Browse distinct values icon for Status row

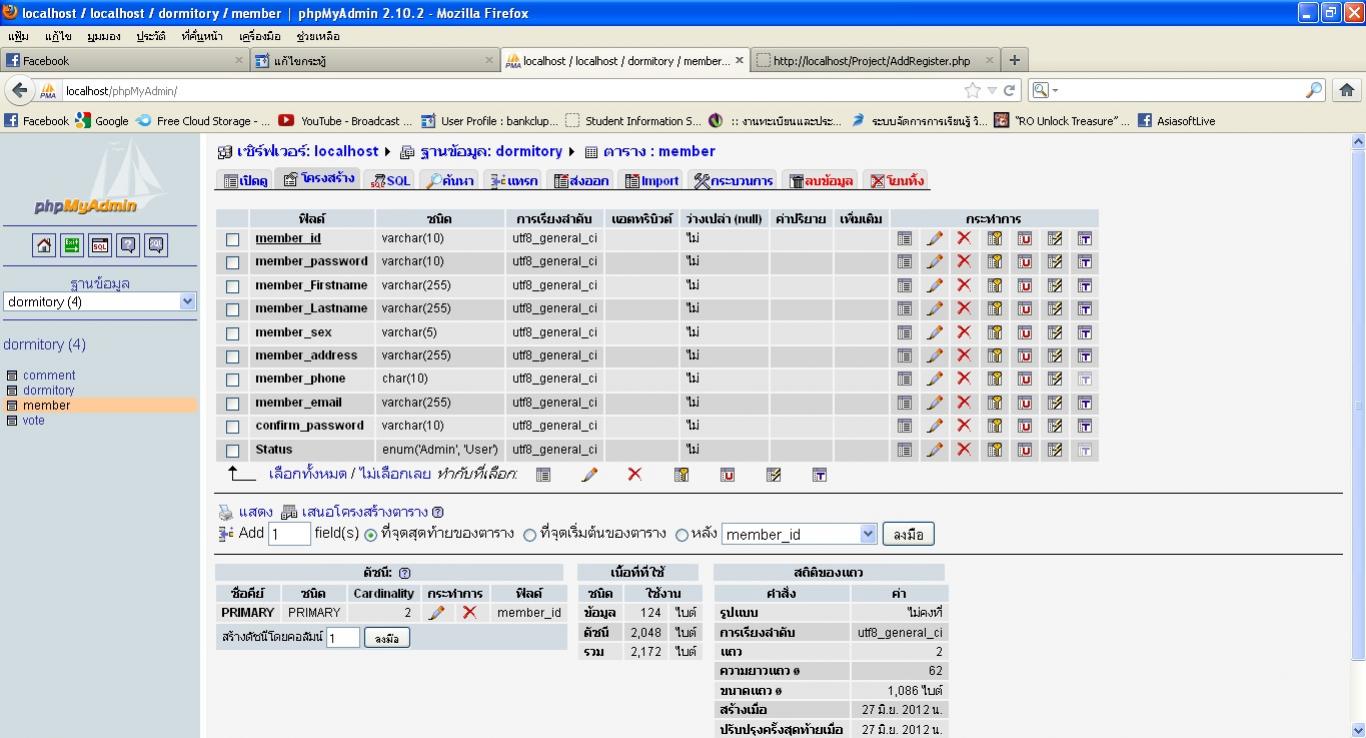tap(904, 449)
